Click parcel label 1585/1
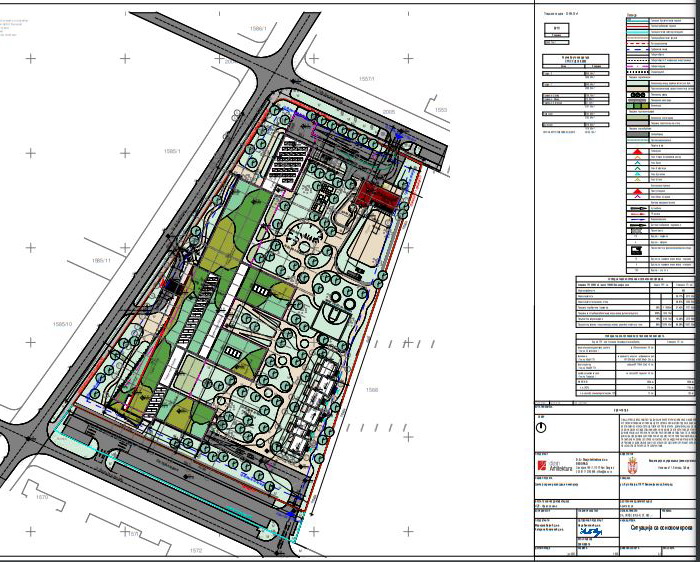700x562 pixels. (171, 151)
